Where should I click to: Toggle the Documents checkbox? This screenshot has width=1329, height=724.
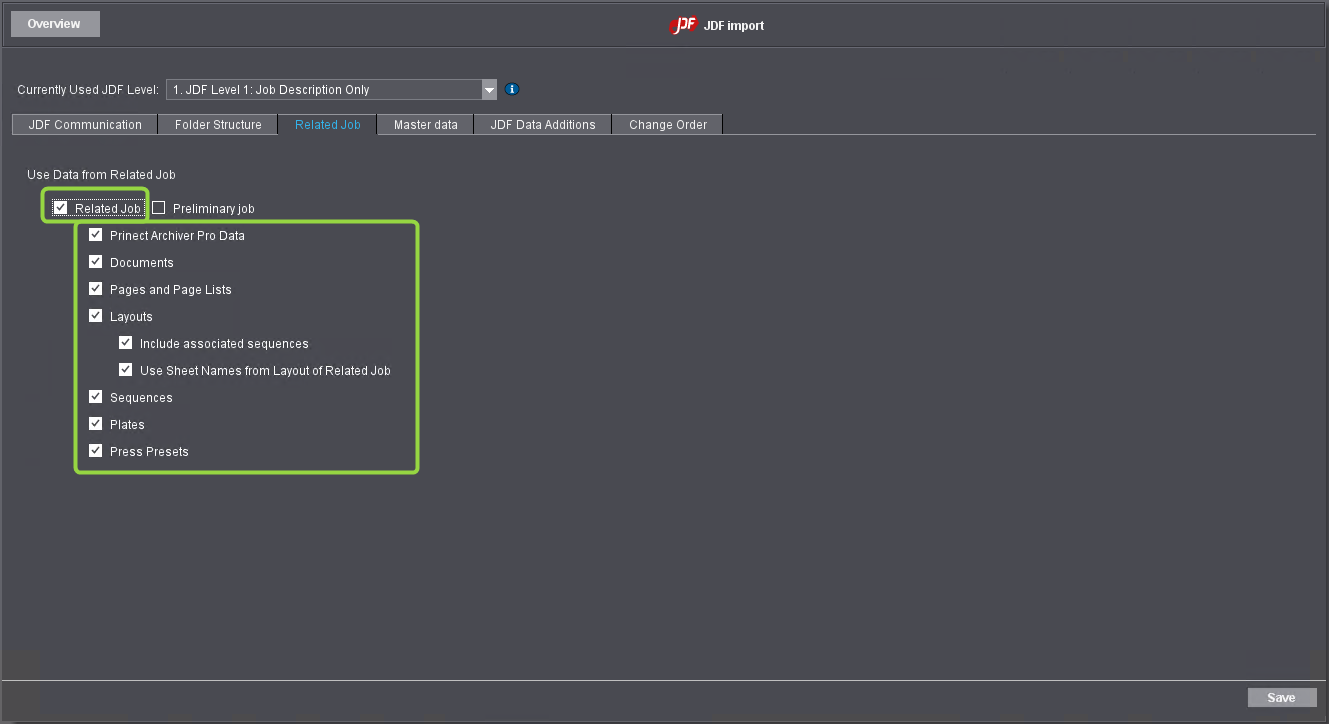pos(96,262)
